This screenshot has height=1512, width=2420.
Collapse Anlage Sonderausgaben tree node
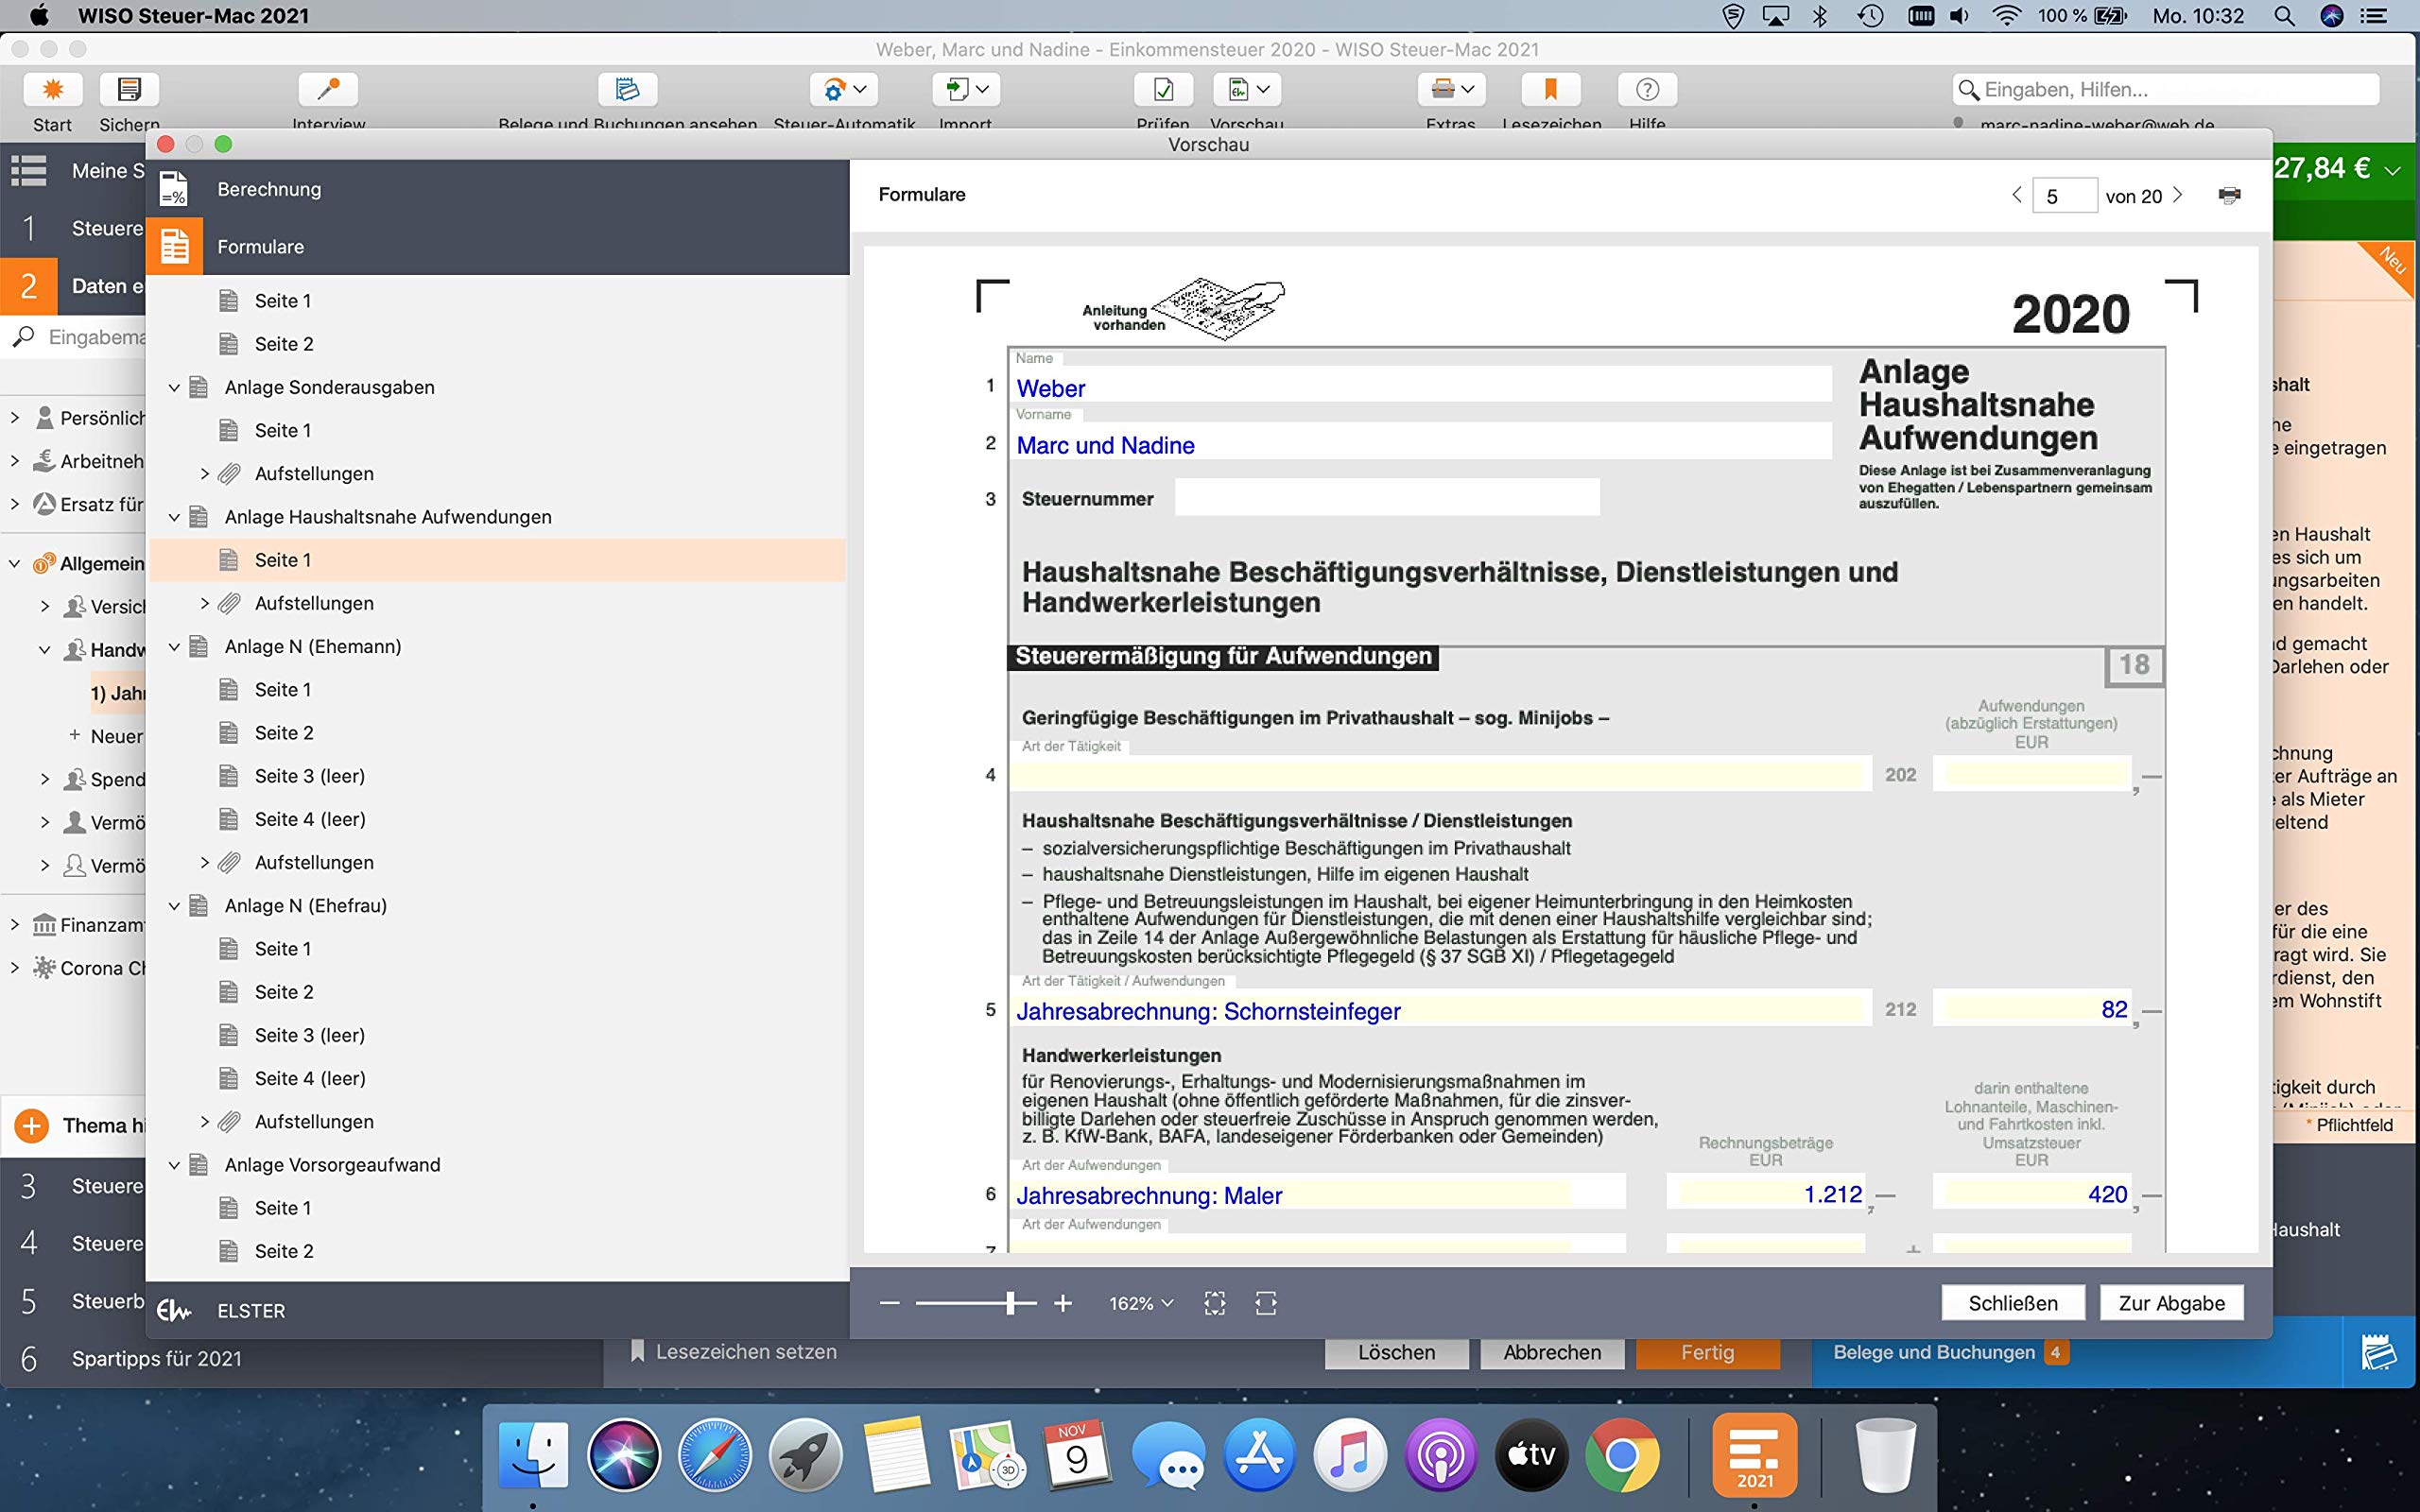coord(174,387)
